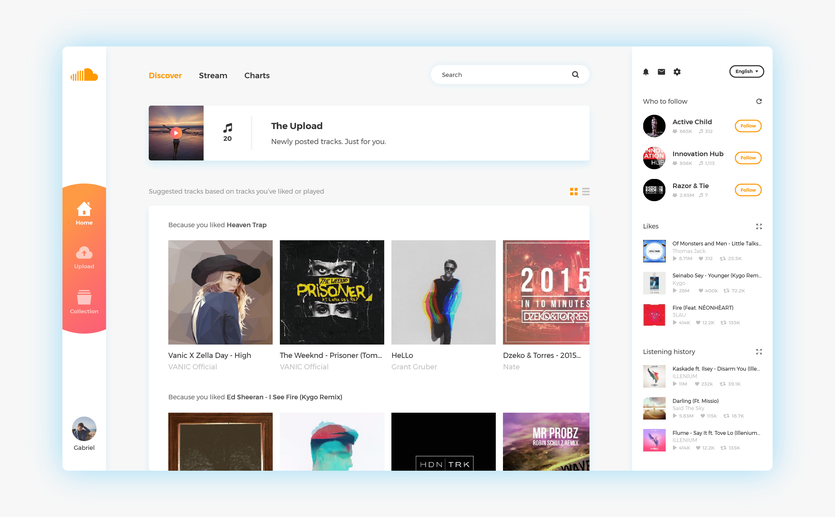The height and width of the screenshot is (517, 835).
Task: Expand the Listening history section
Action: coord(759,351)
